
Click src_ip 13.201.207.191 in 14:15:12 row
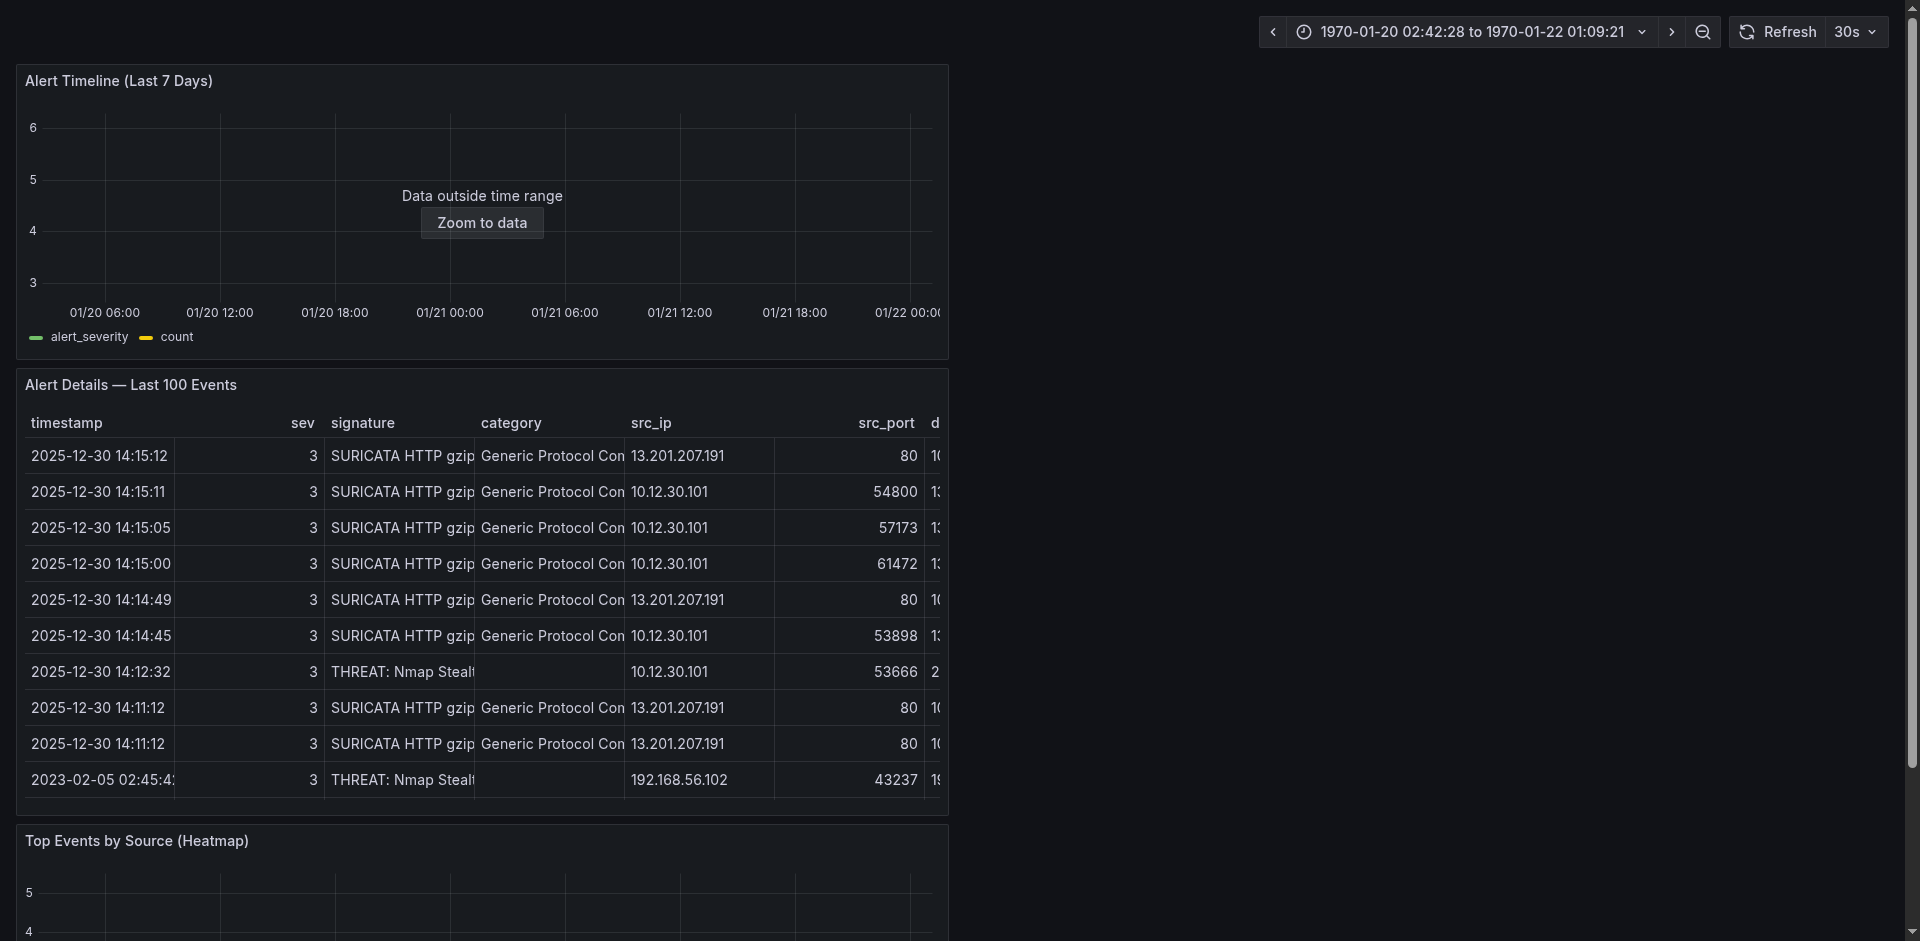tap(699, 456)
